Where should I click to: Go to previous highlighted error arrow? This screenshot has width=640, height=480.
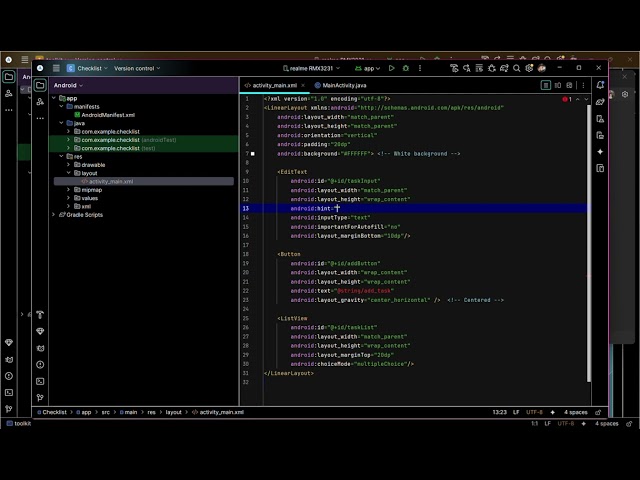578,99
